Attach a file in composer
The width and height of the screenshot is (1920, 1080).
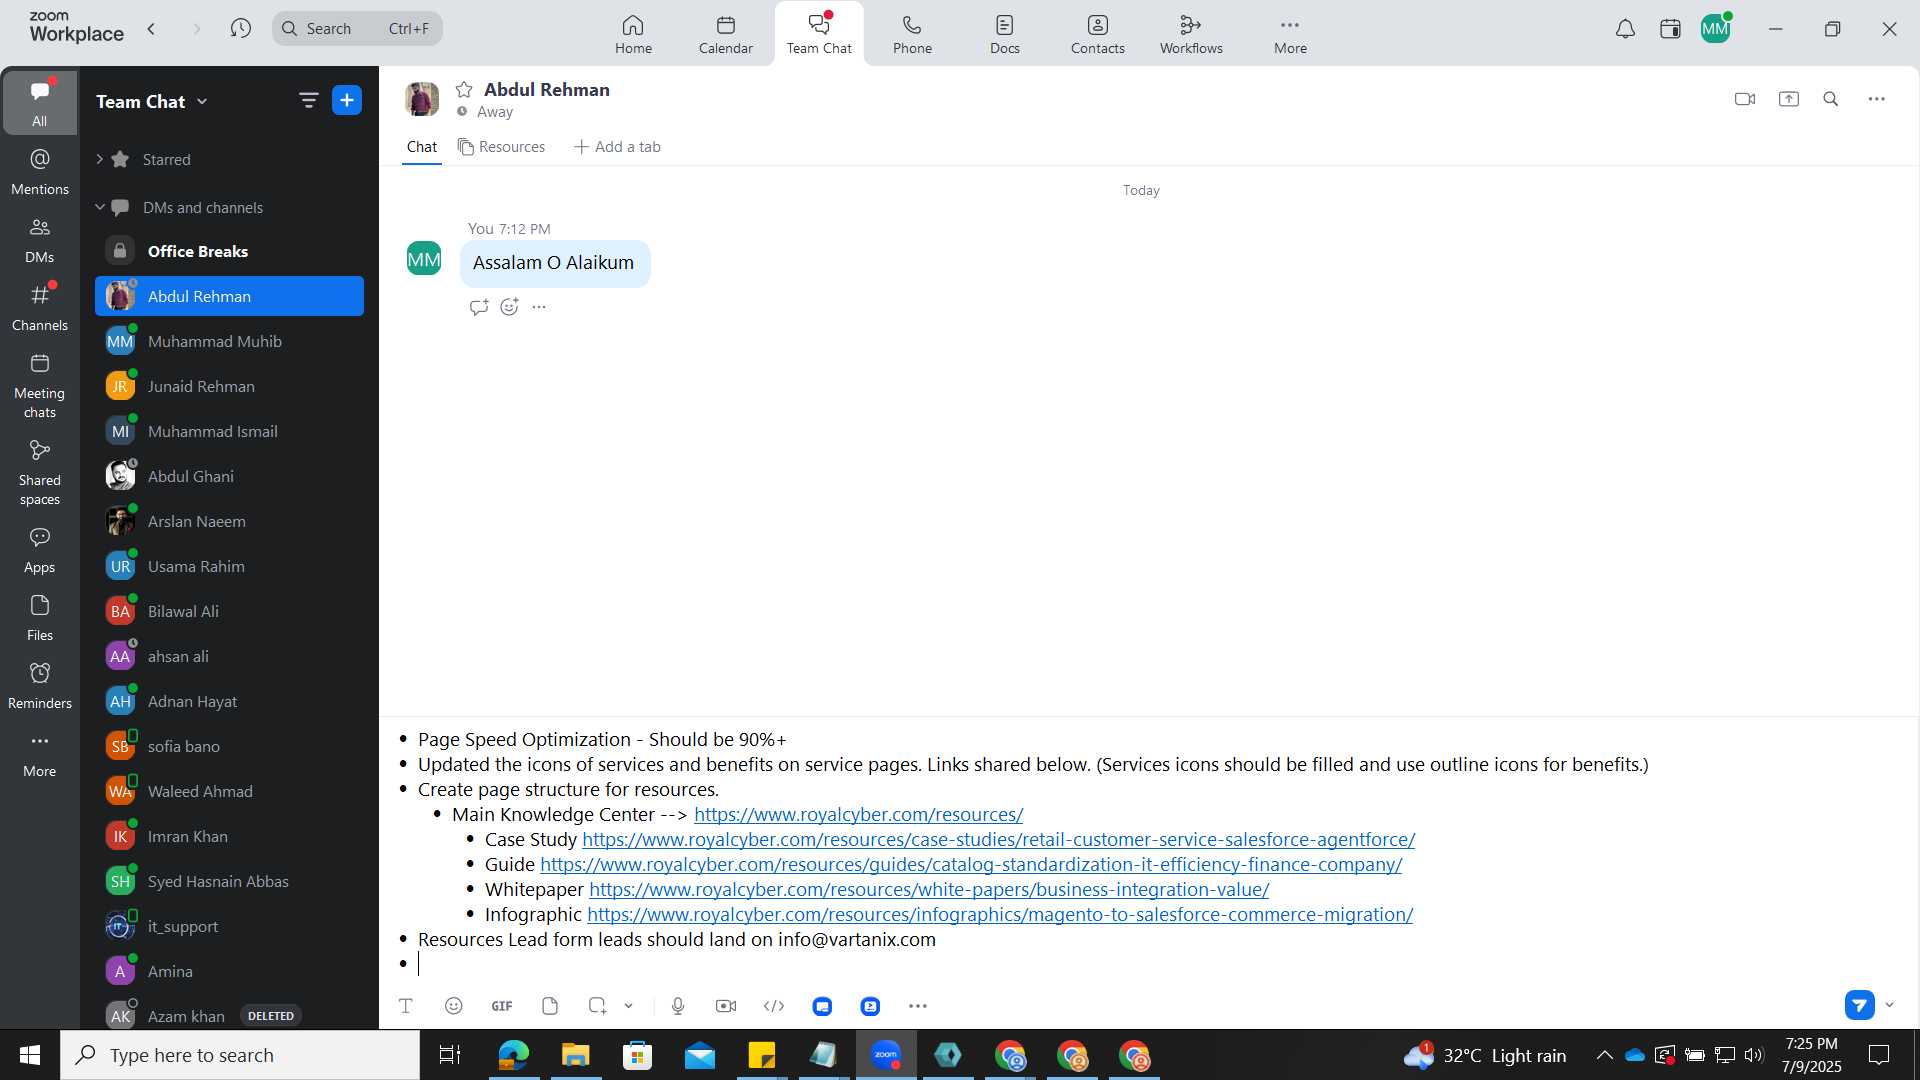pos(550,1006)
